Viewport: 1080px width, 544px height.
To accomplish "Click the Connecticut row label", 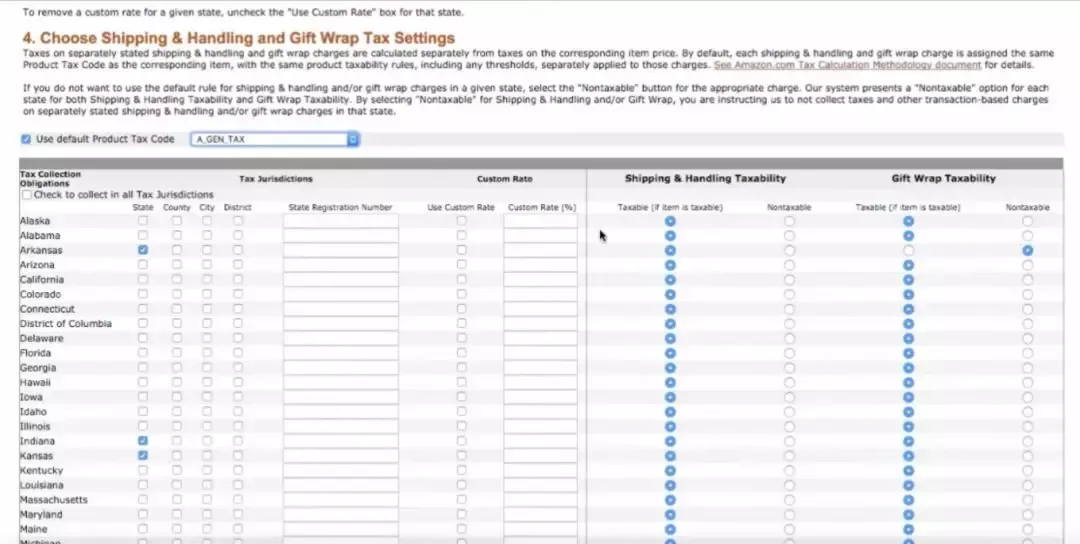I will click(x=47, y=309).
